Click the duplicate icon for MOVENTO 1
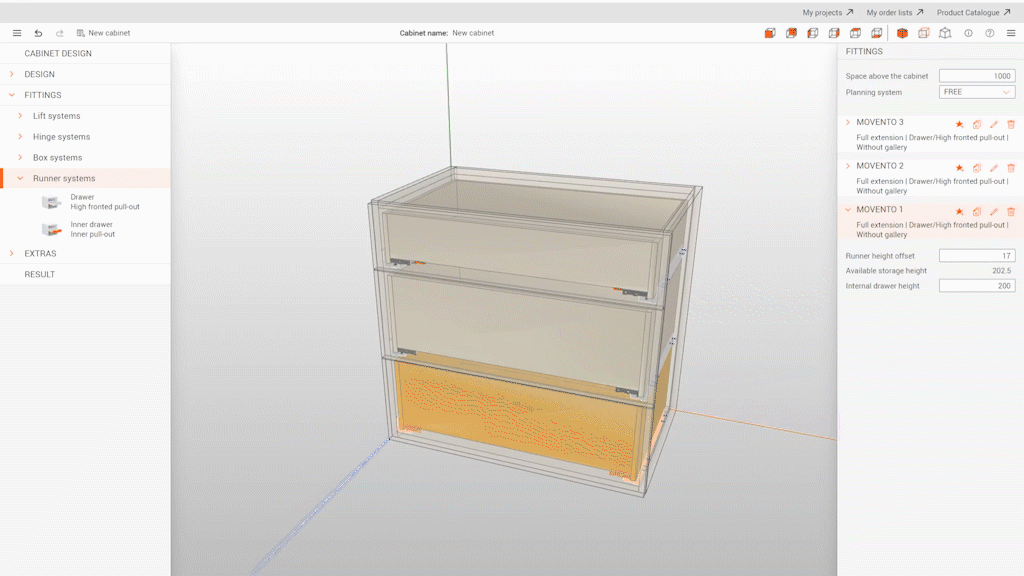1024x576 pixels. coord(976,211)
